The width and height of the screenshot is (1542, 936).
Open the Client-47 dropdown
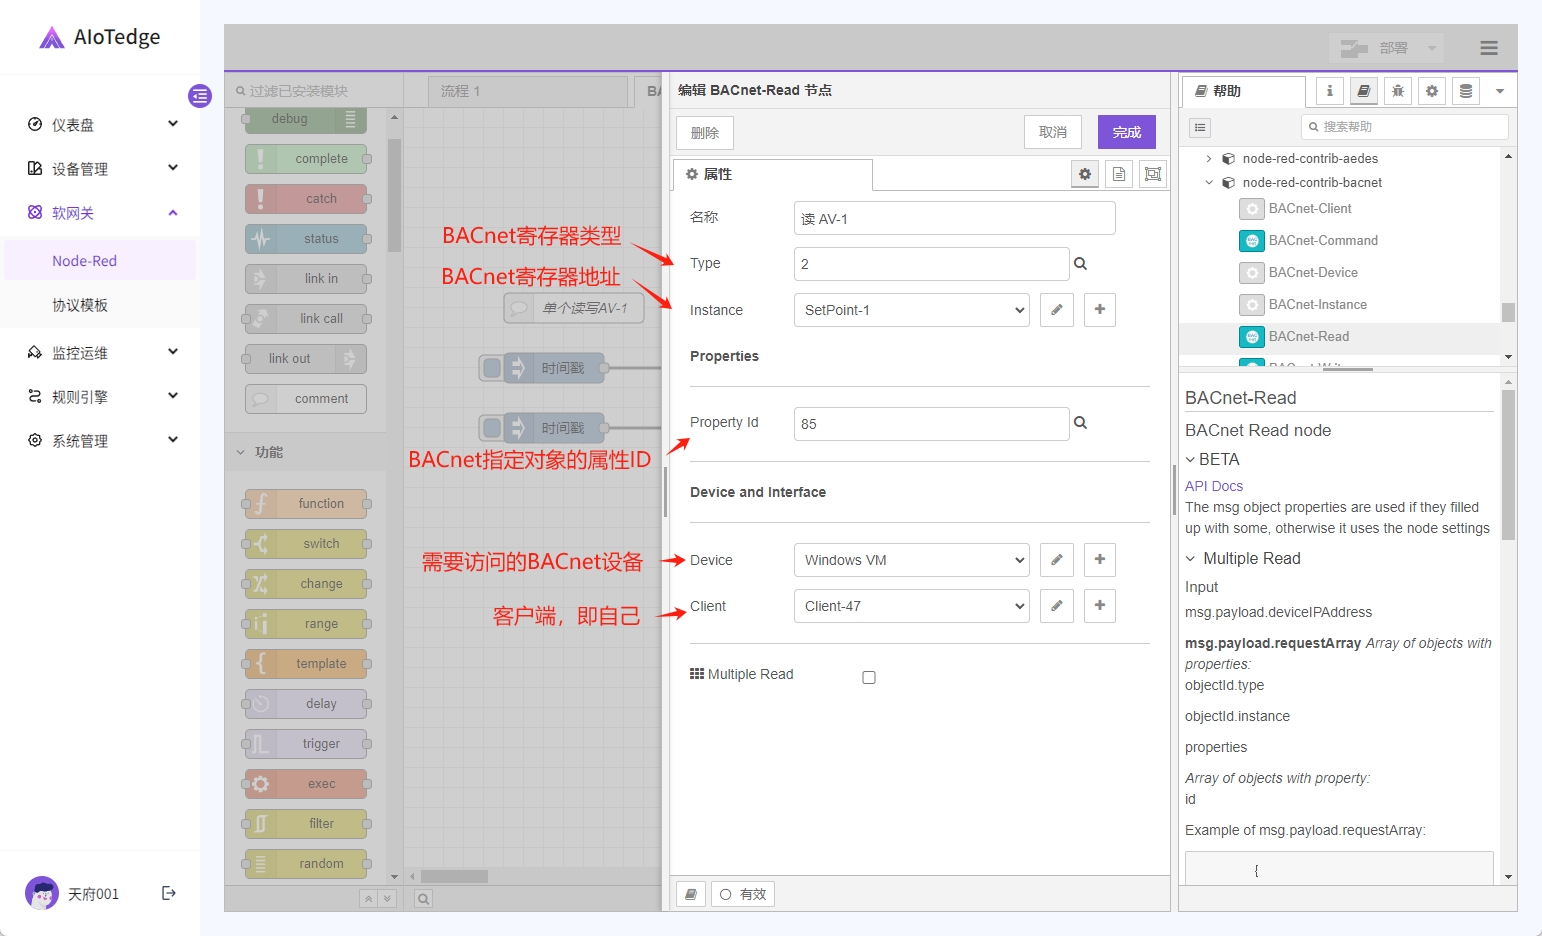(911, 606)
